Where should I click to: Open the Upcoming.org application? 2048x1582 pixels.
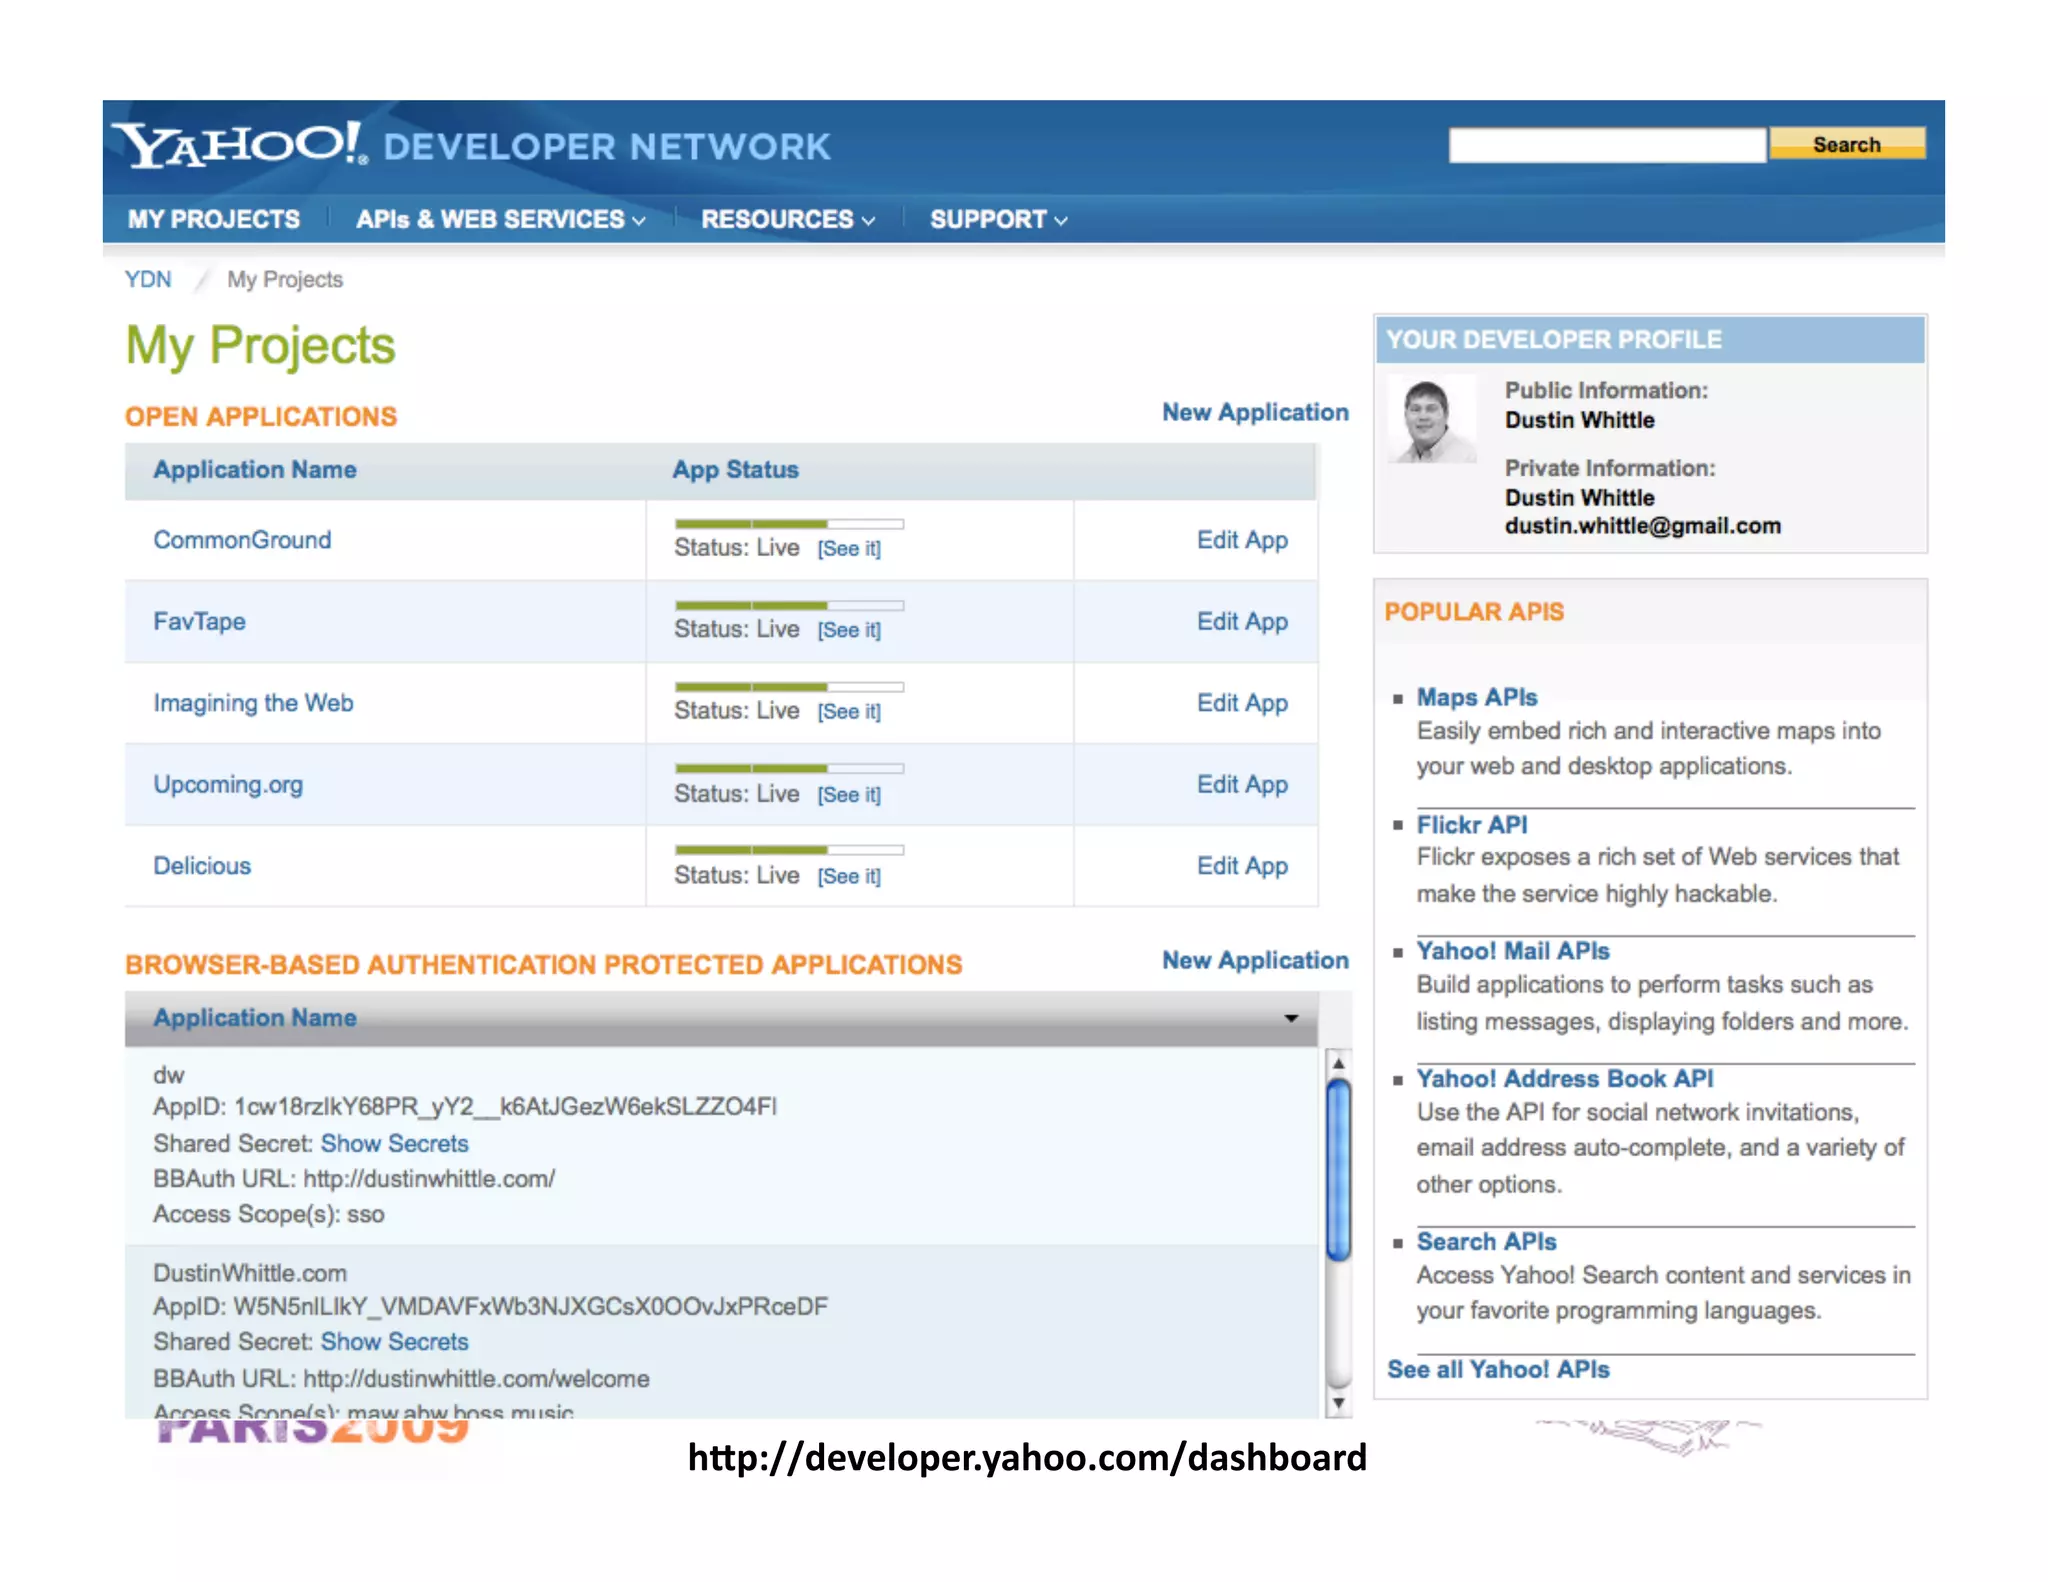point(228,785)
